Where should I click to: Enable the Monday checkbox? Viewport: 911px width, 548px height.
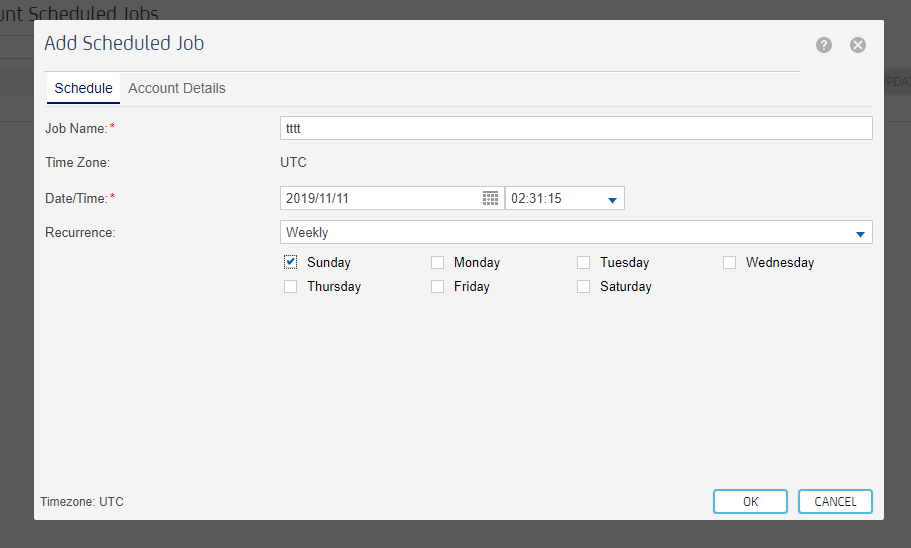tap(437, 263)
